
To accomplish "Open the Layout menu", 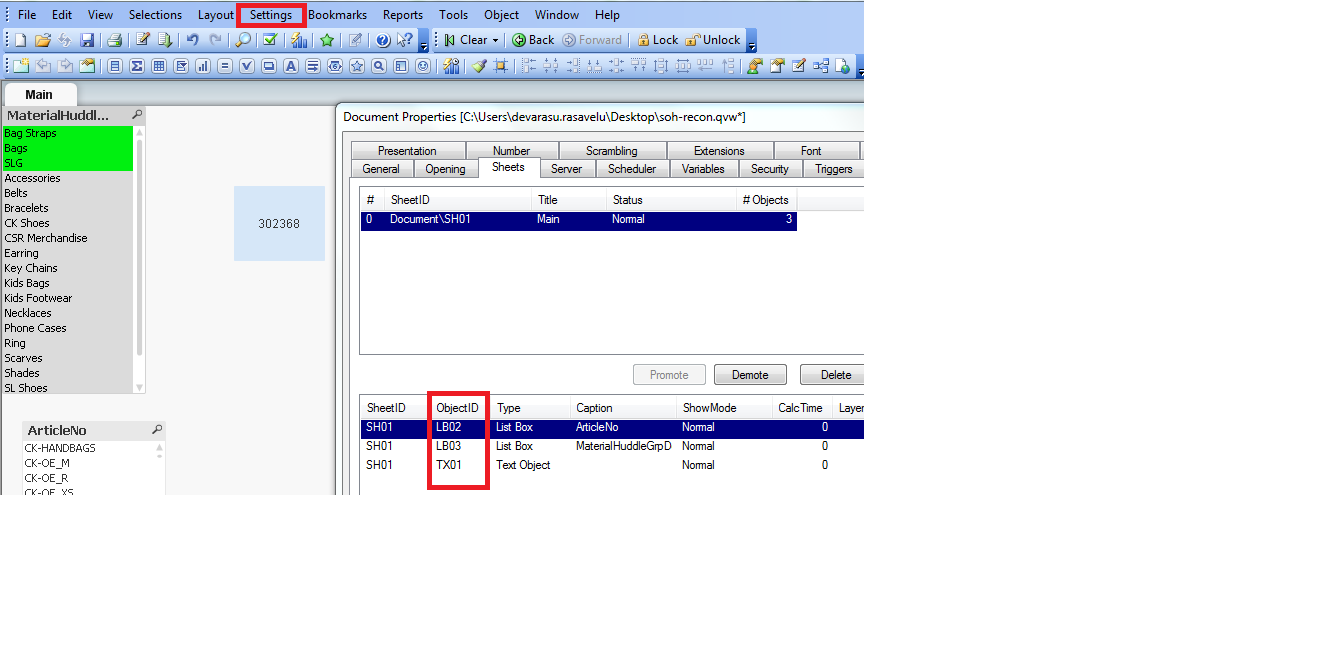I will pos(215,15).
